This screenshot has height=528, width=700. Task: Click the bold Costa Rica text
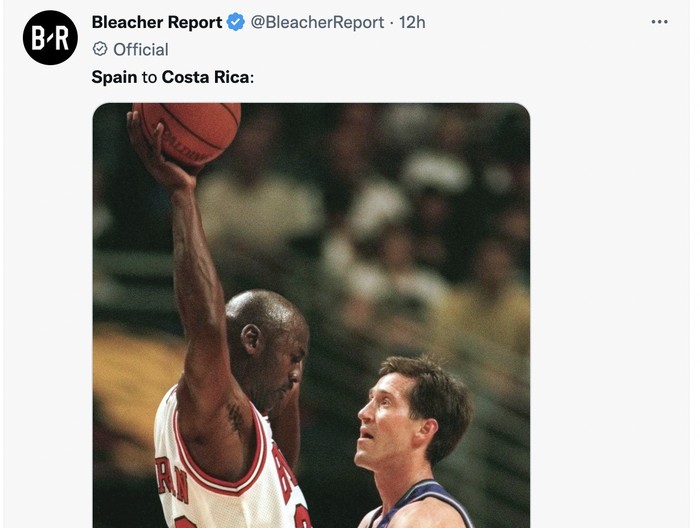tap(206, 76)
